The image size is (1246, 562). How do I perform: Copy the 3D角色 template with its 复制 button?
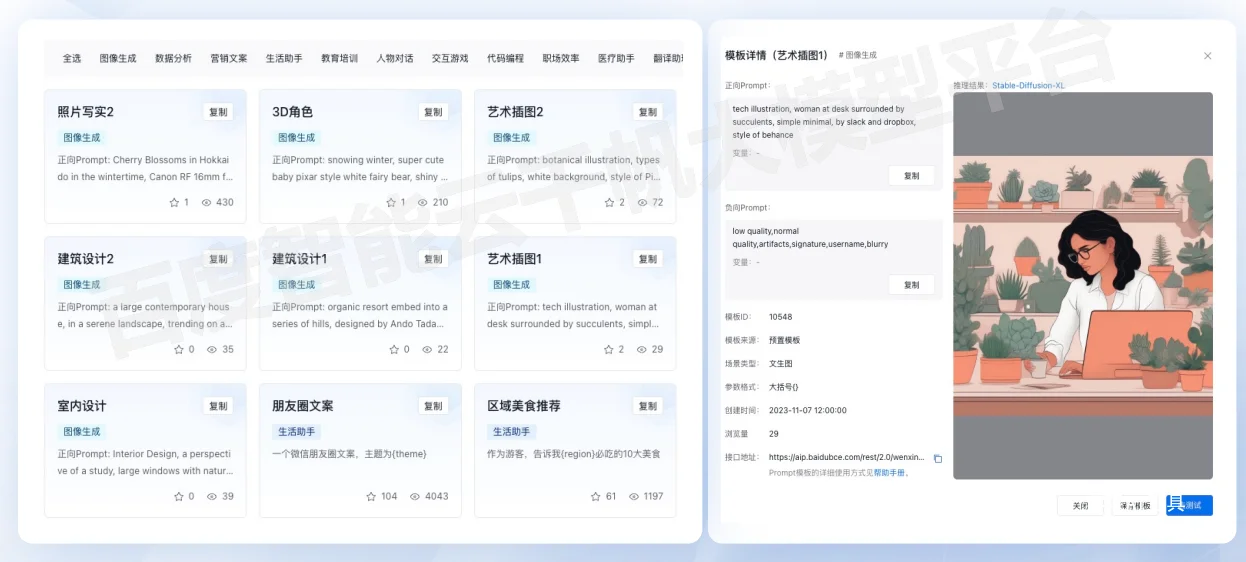[x=433, y=112]
